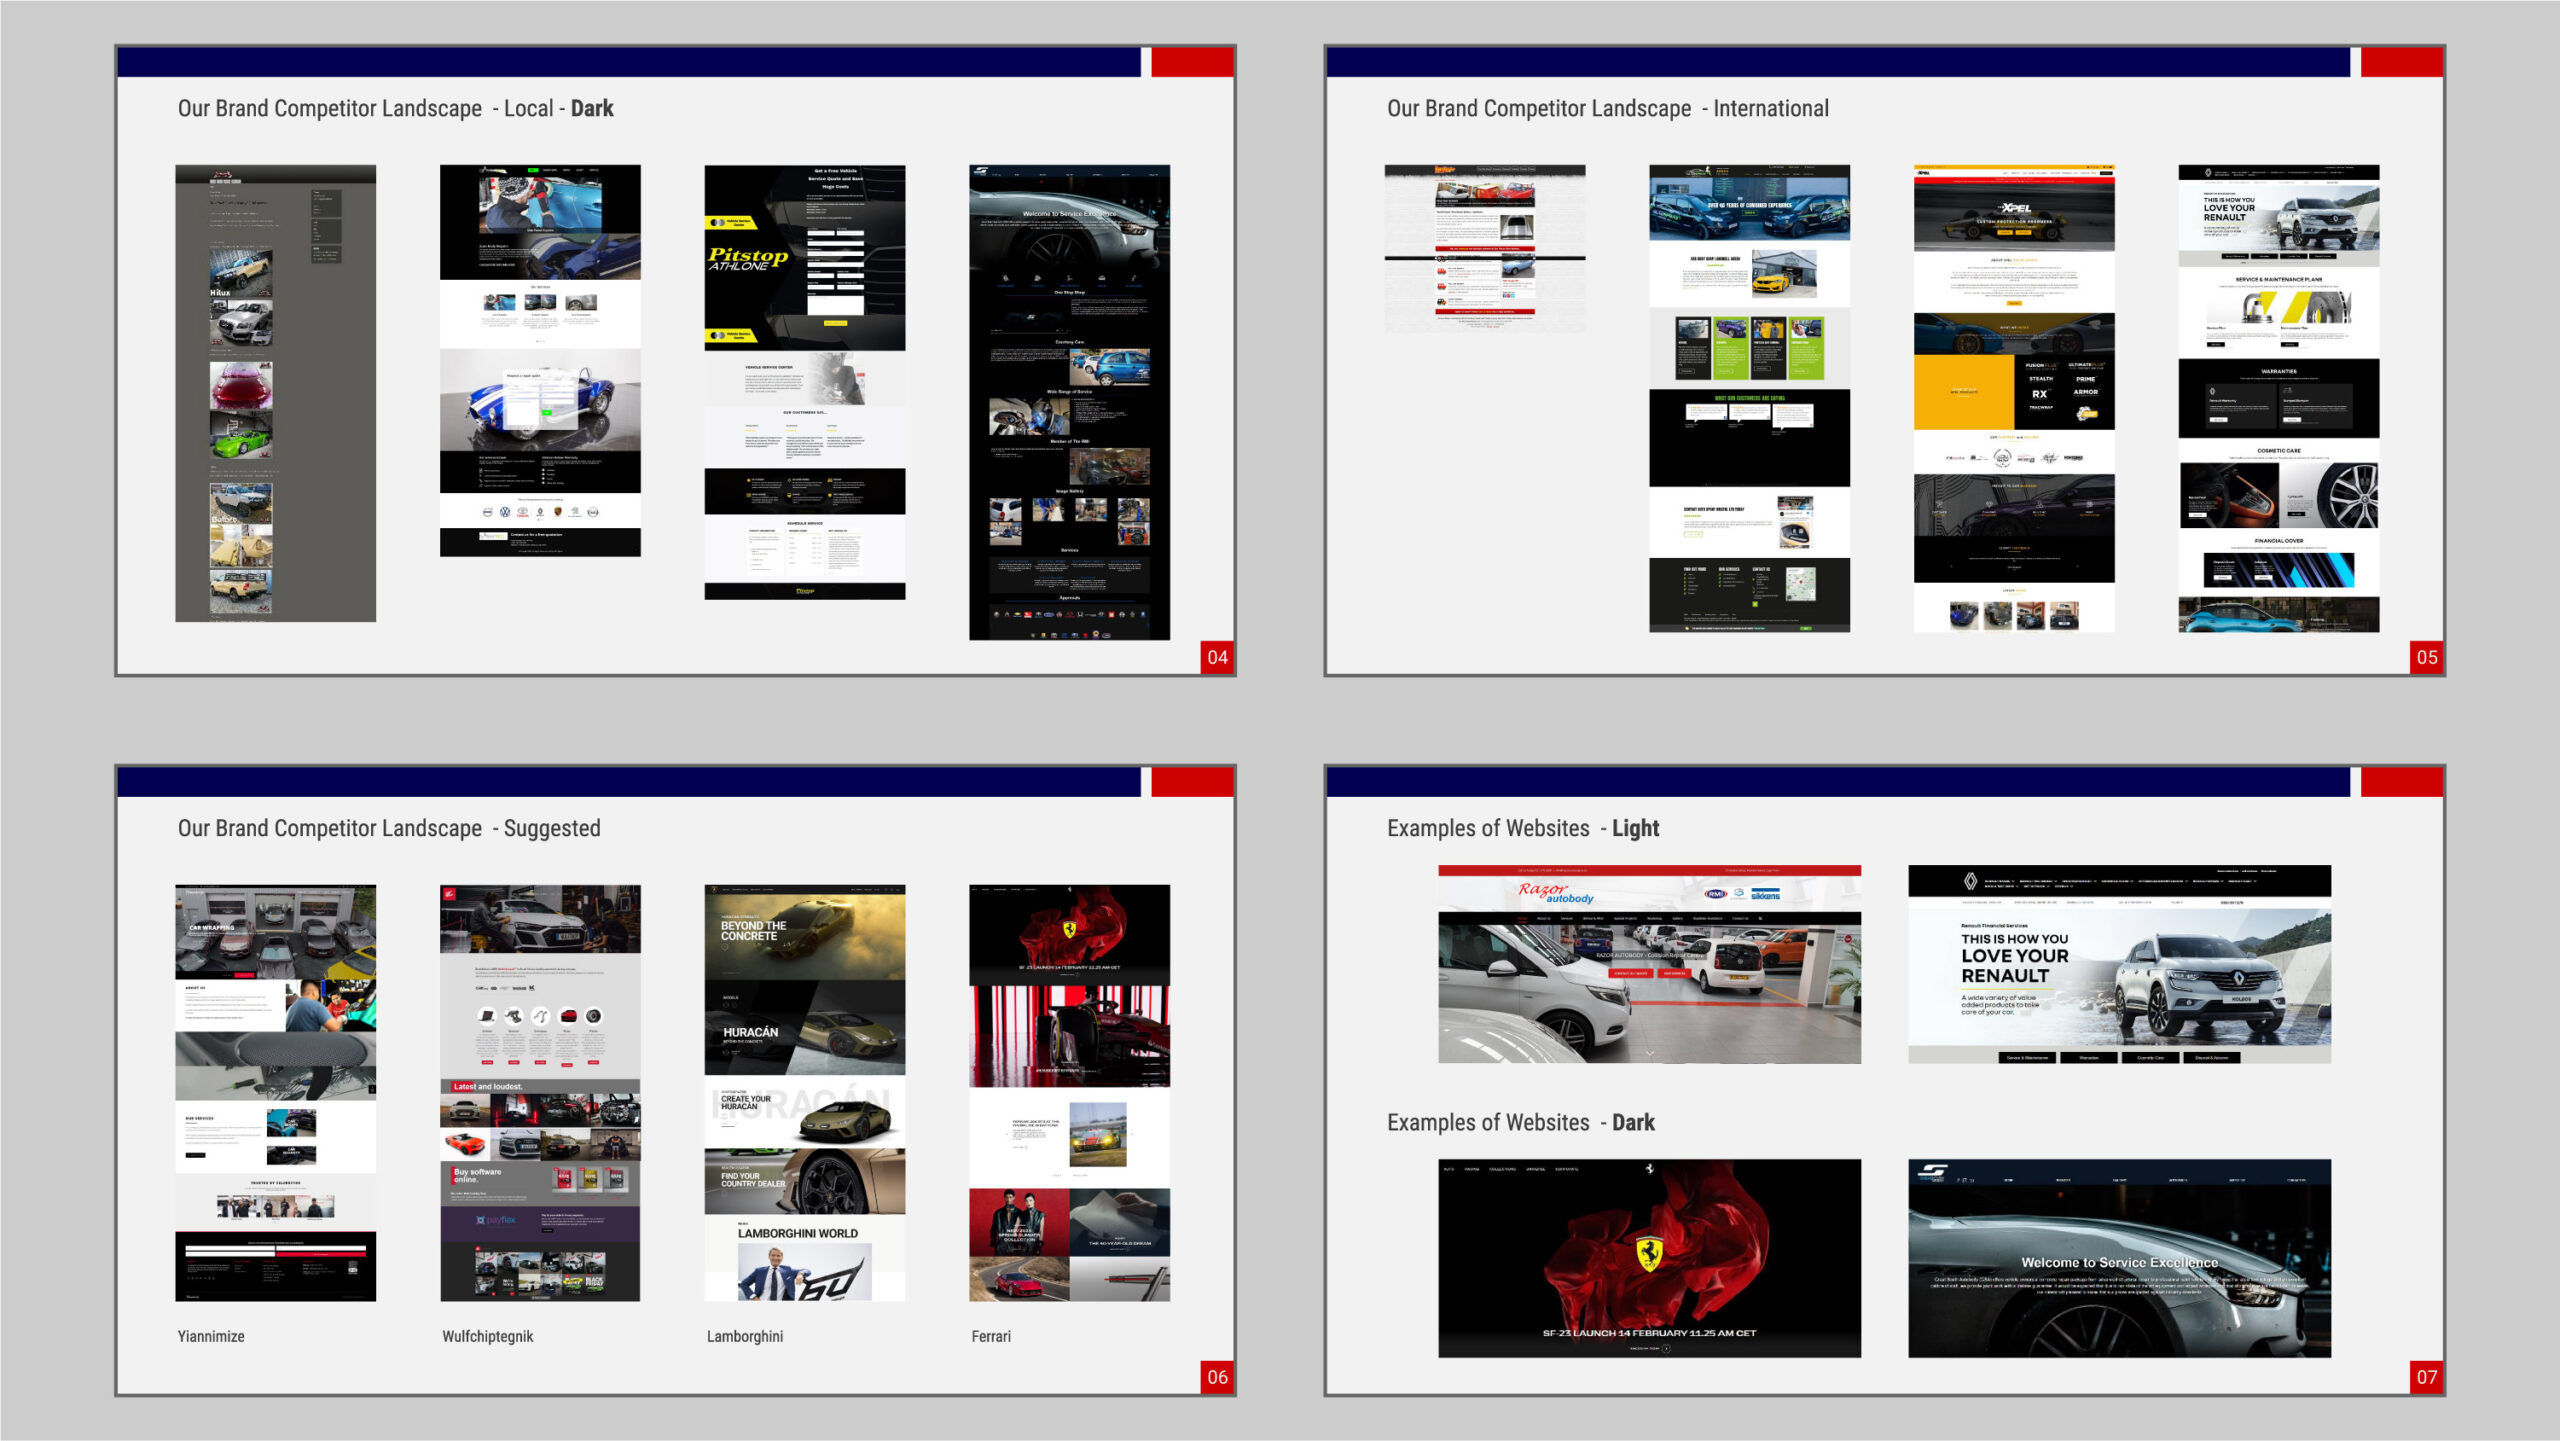Image resolution: width=2560 pixels, height=1441 pixels.
Task: Click the red corner block on slide 04's header
Action: coord(1192,62)
